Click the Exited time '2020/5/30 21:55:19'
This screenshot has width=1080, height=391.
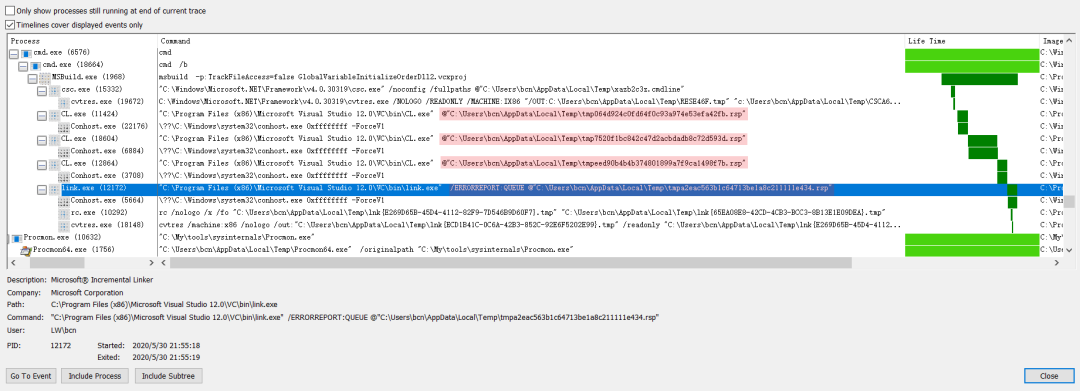166,358
